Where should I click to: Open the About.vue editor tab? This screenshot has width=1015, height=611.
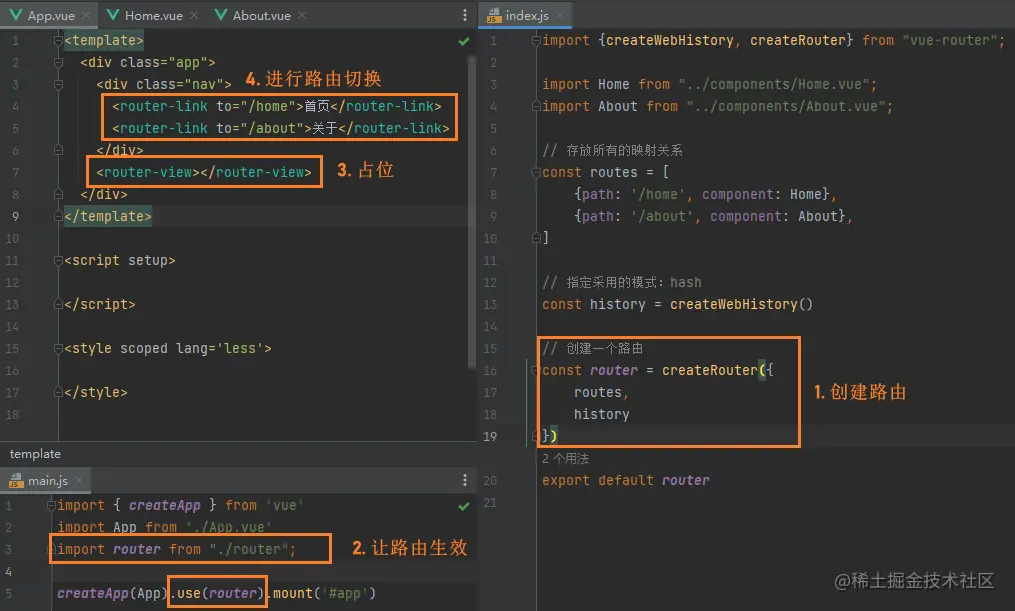point(262,15)
